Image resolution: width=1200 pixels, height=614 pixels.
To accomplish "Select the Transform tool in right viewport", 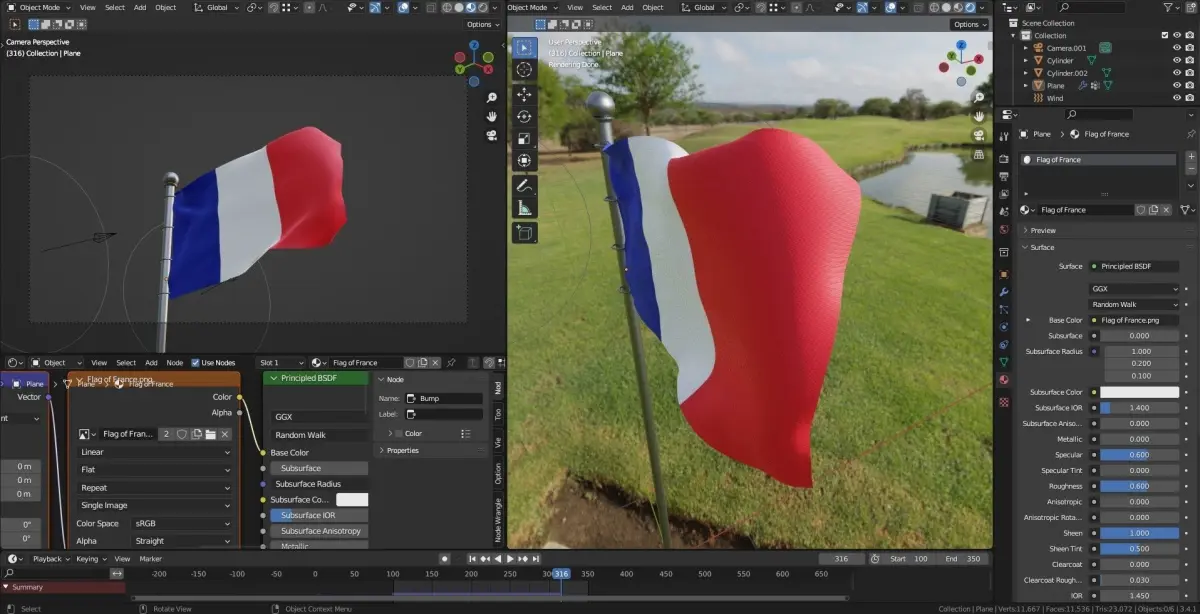I will (525, 161).
